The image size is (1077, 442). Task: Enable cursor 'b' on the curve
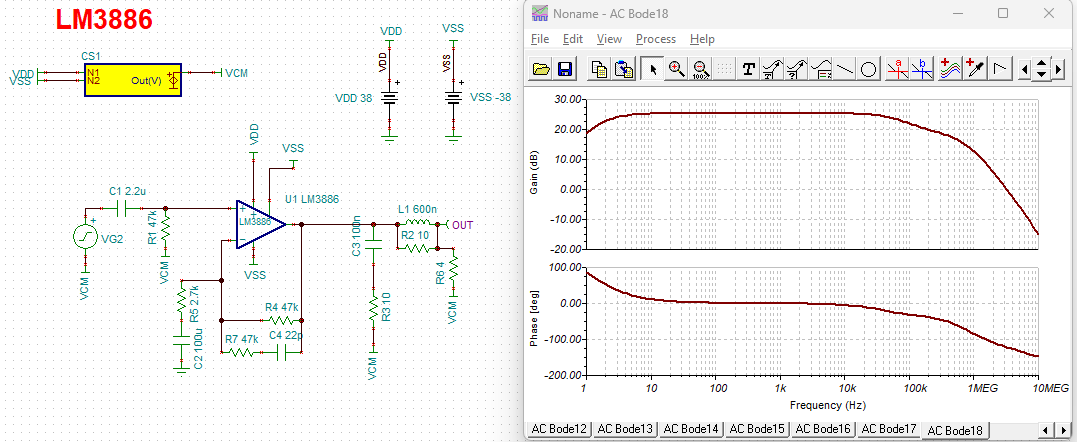tap(922, 69)
